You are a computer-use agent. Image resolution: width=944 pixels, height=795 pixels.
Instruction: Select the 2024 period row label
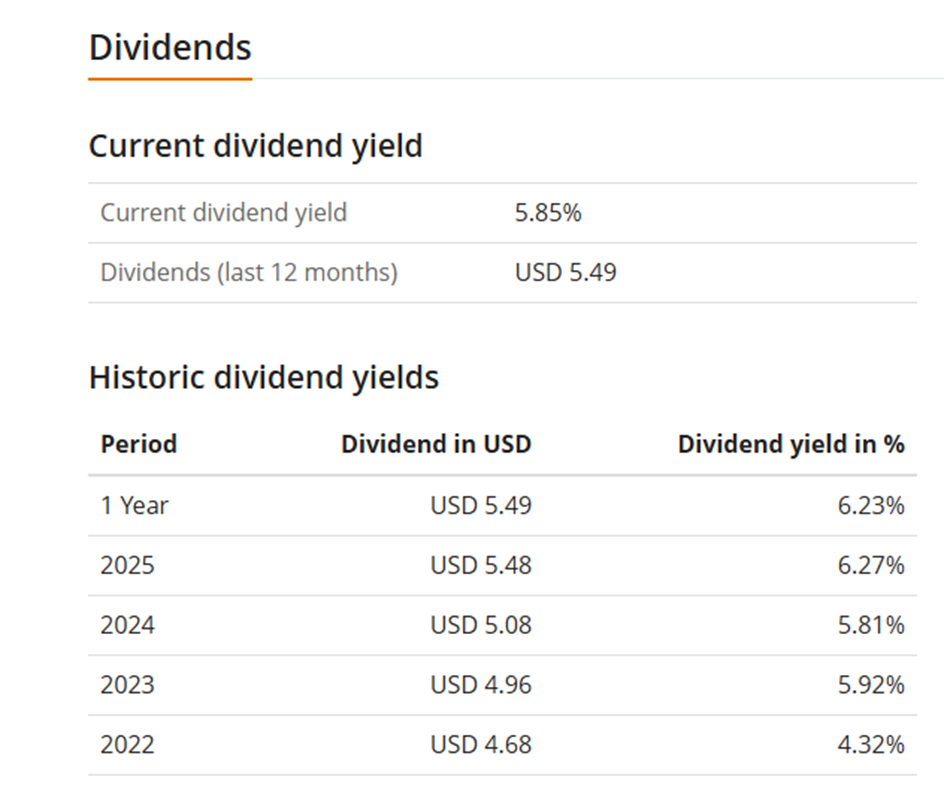point(128,626)
